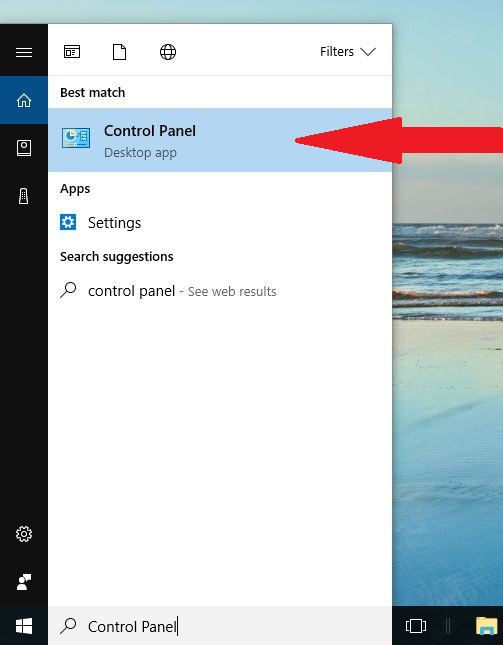The image size is (503, 645).
Task: Open the Filters dropdown
Action: pyautogui.click(x=348, y=51)
